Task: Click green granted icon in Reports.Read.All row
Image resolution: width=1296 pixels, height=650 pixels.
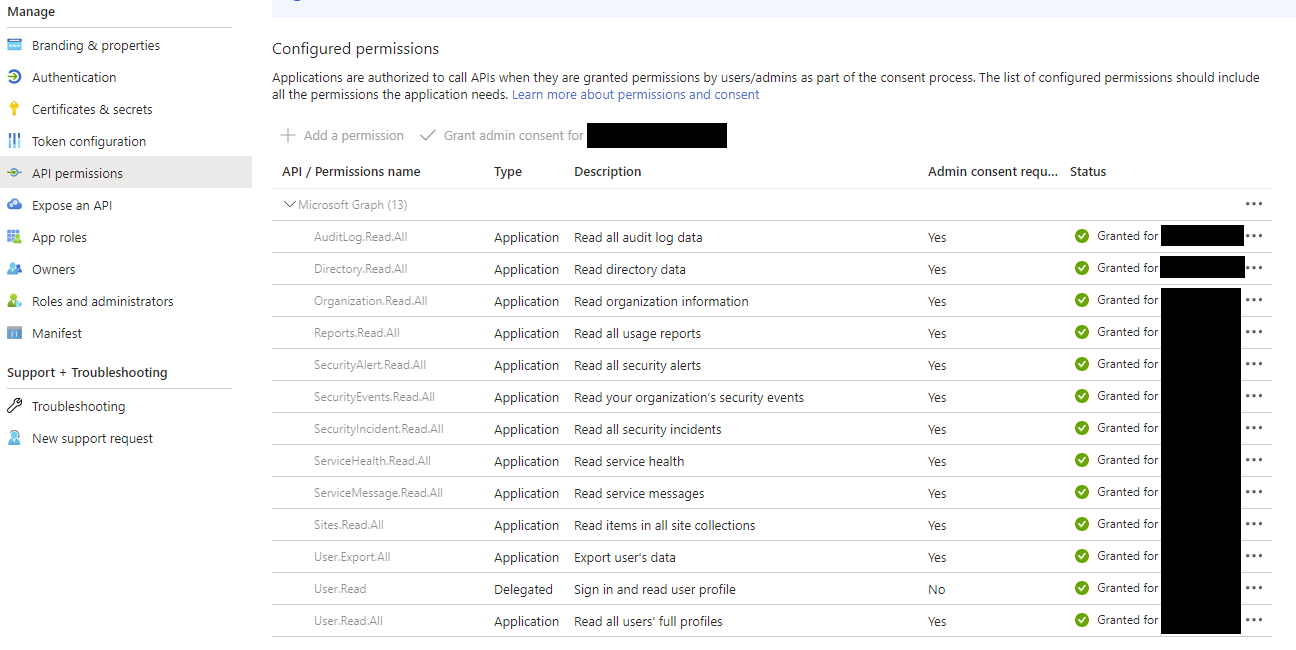Action: point(1082,332)
